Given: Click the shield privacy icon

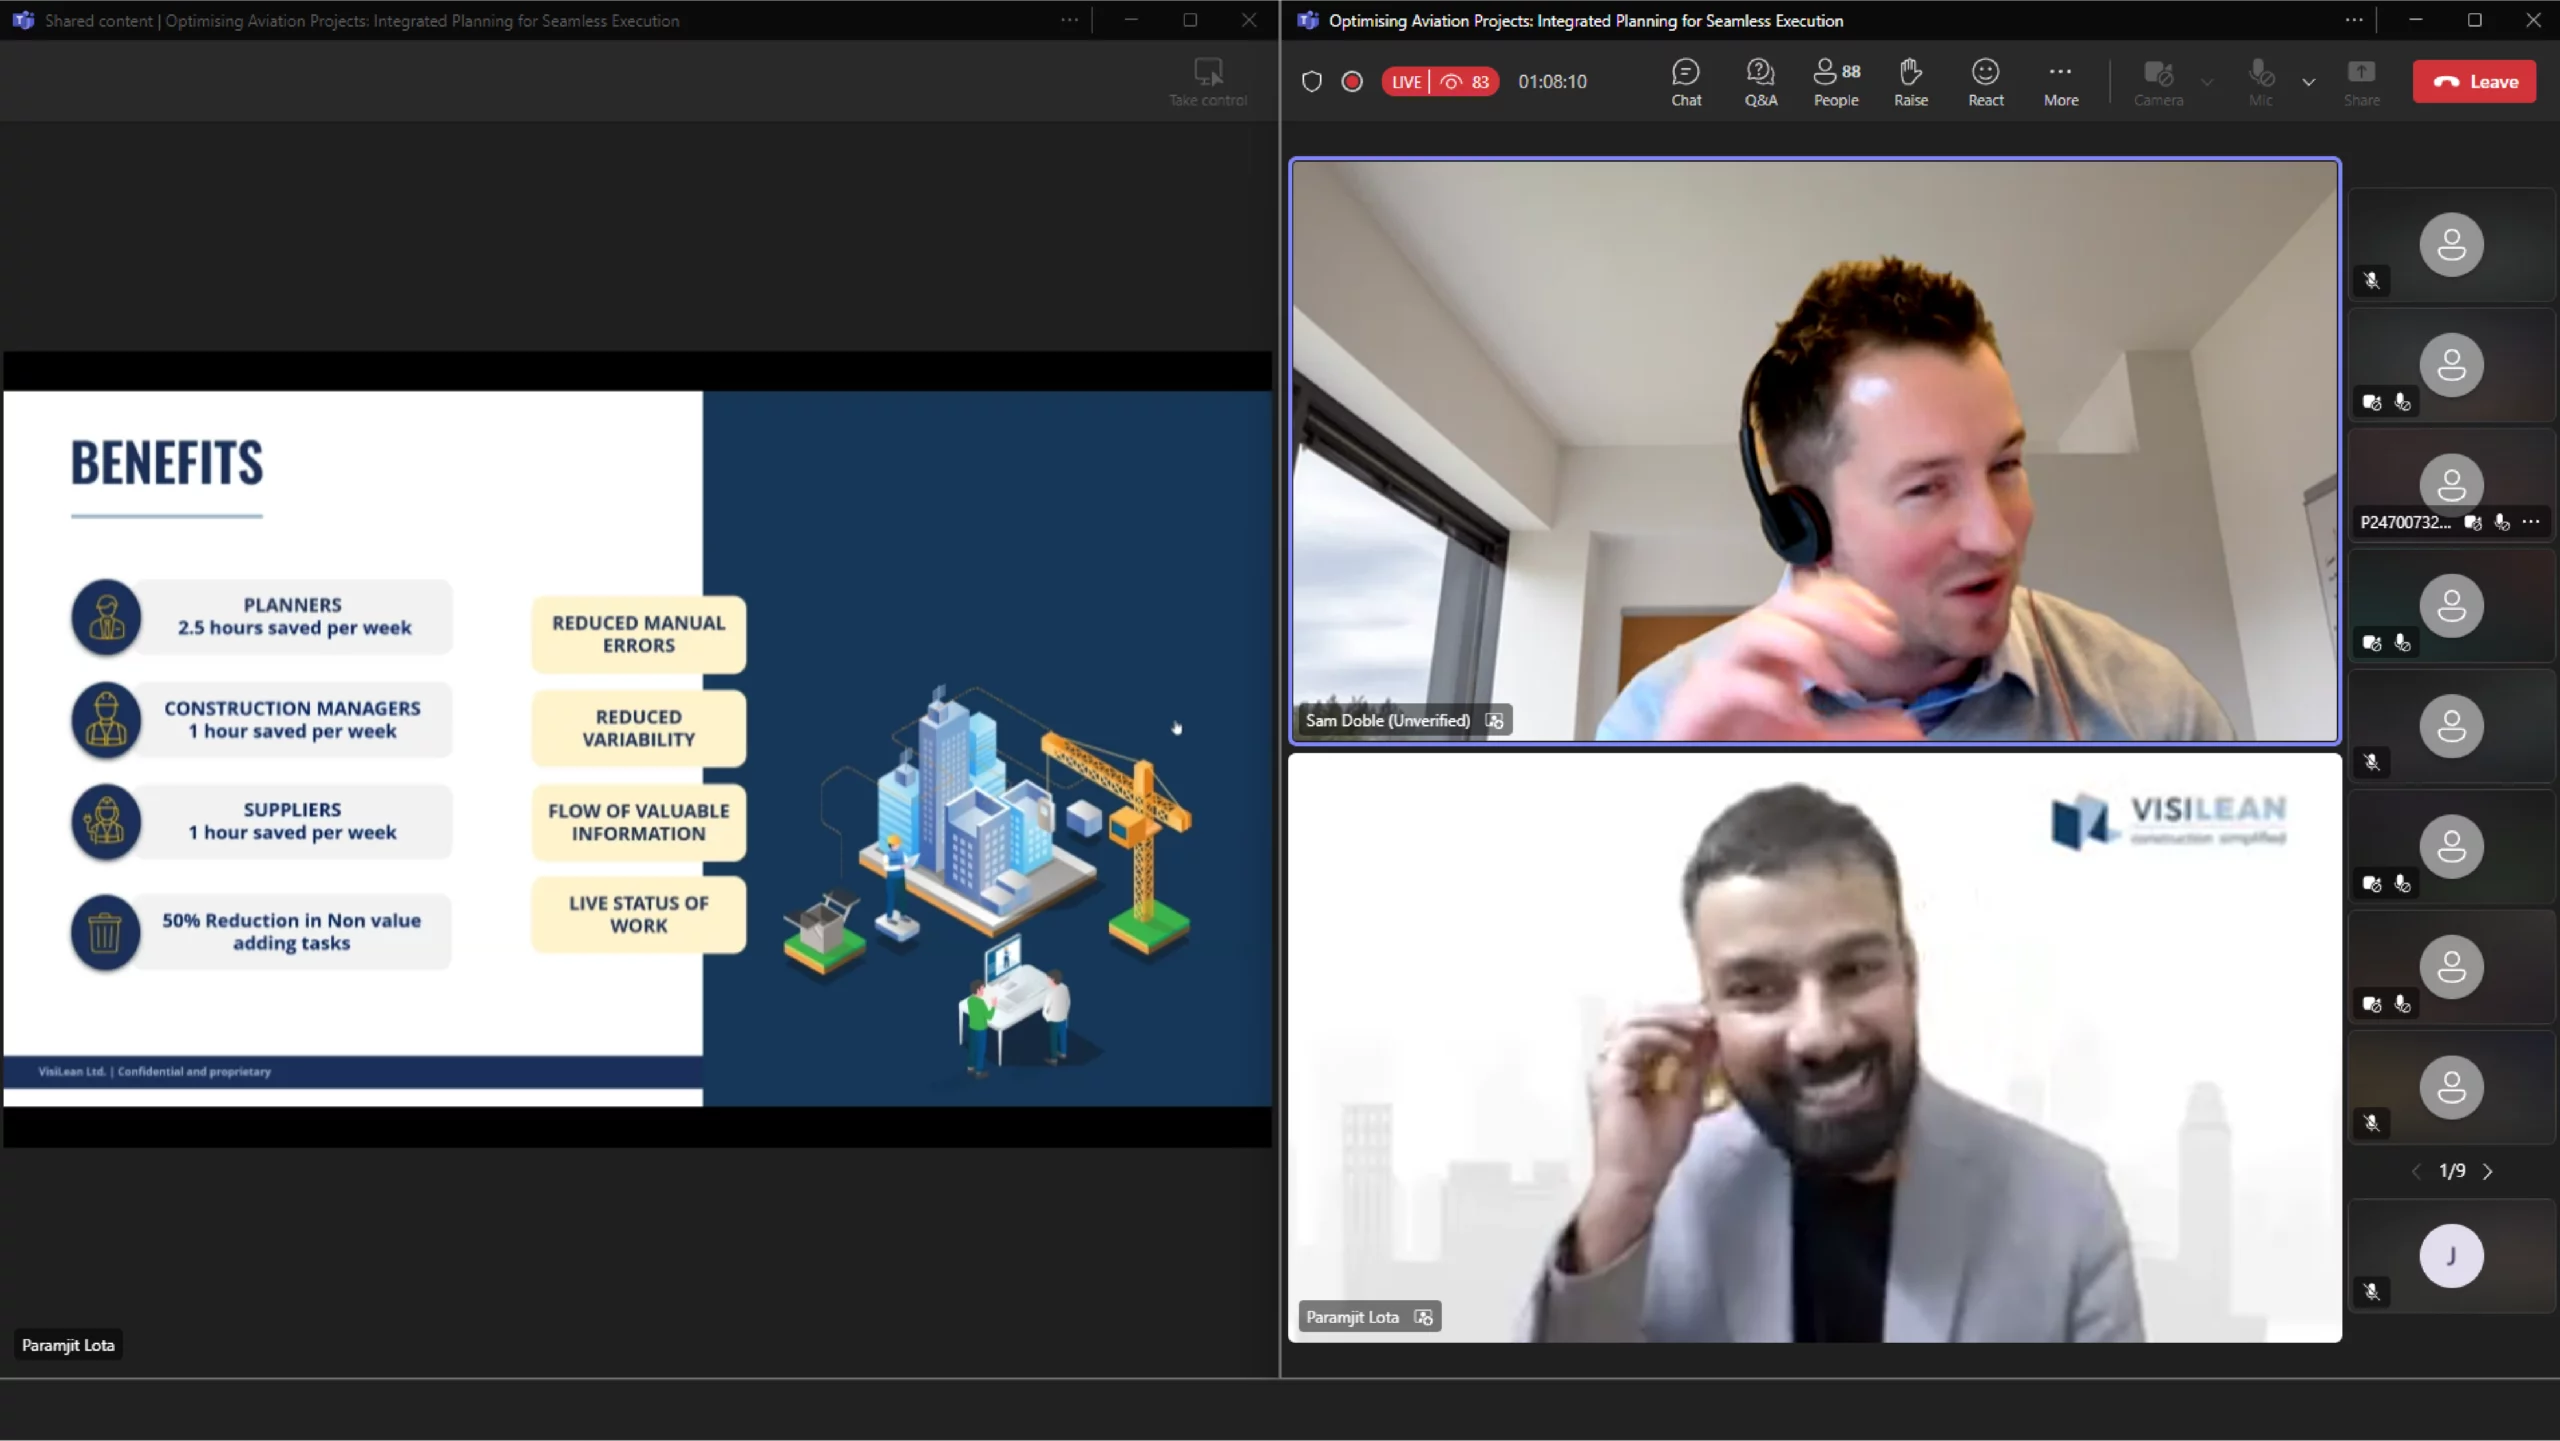Looking at the screenshot, I should click(x=1312, y=82).
